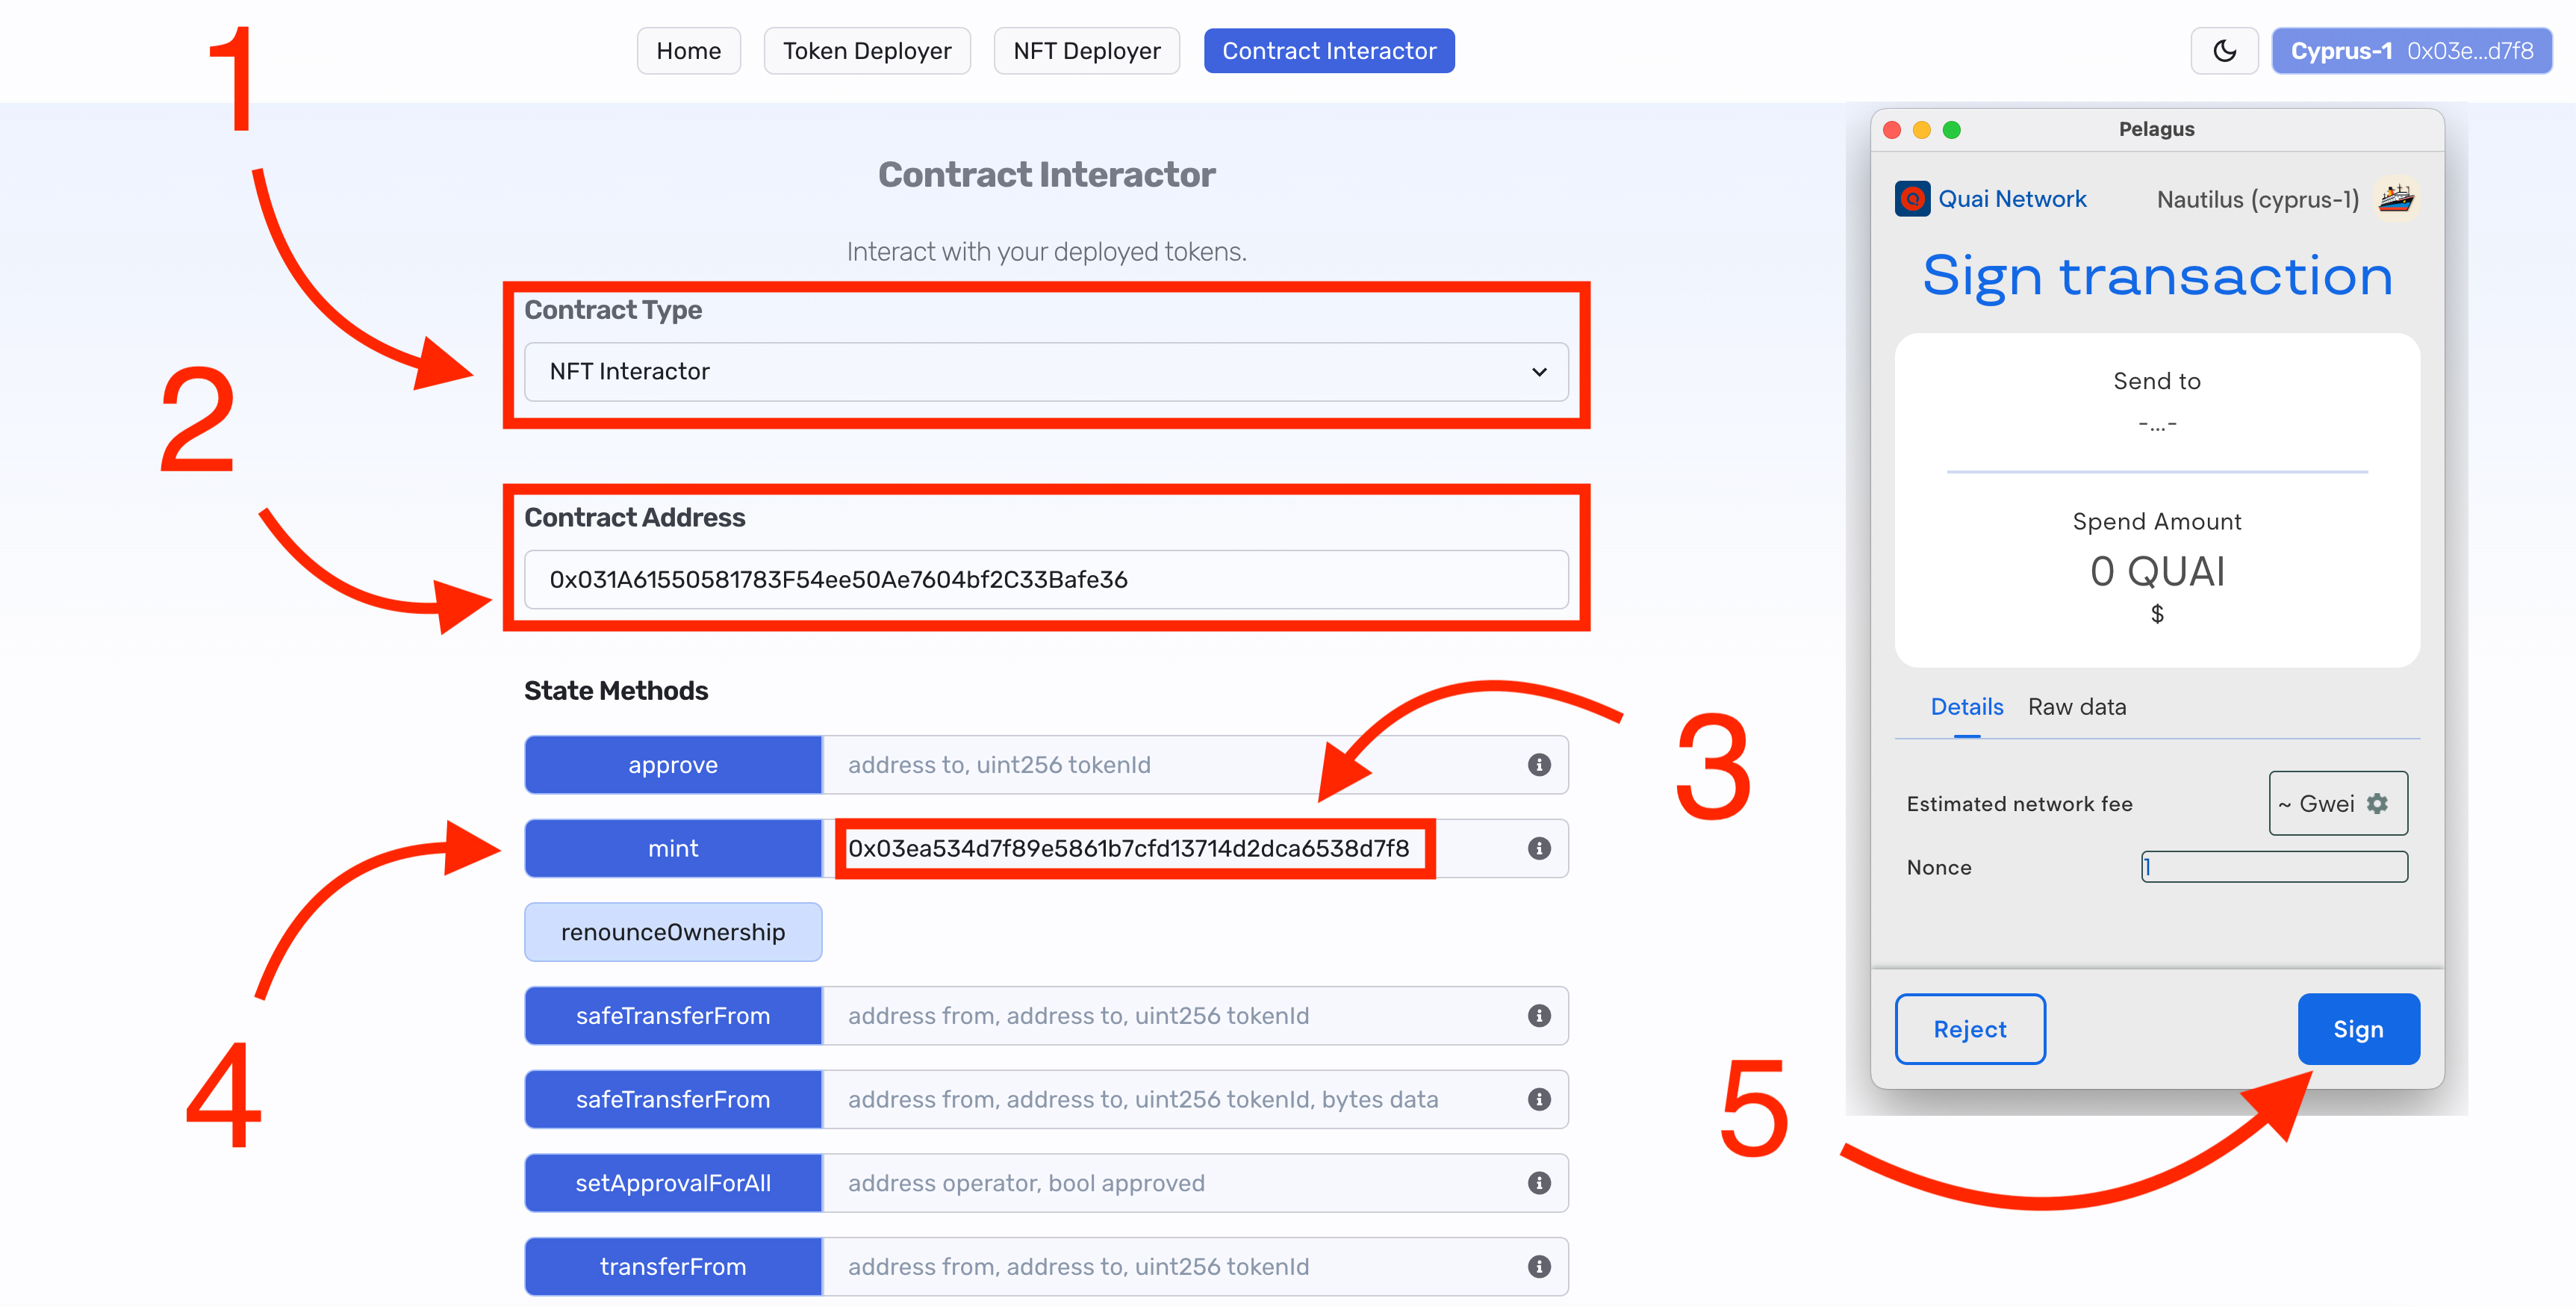Click the Nautilus ship account avatar
2576x1307 pixels.
pyautogui.click(x=2396, y=198)
